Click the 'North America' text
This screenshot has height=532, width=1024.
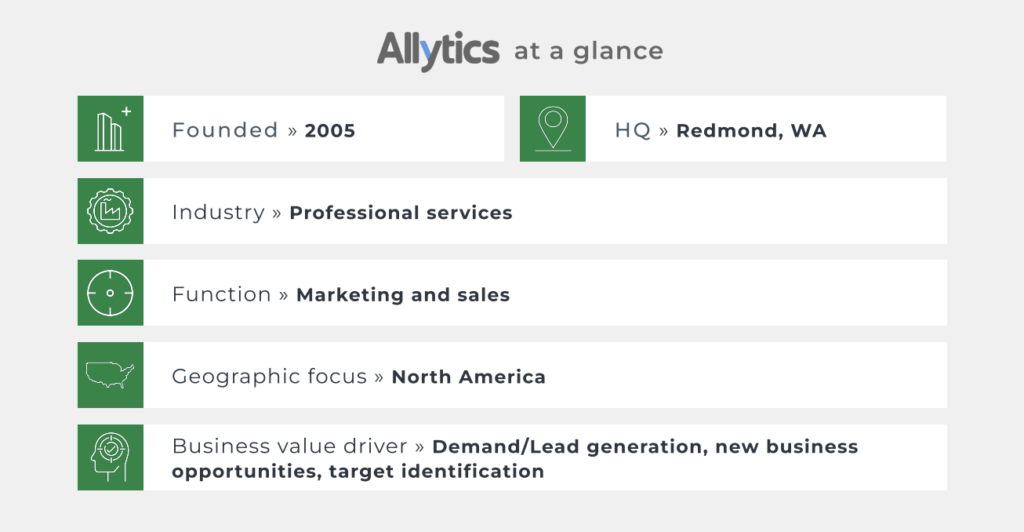468,377
